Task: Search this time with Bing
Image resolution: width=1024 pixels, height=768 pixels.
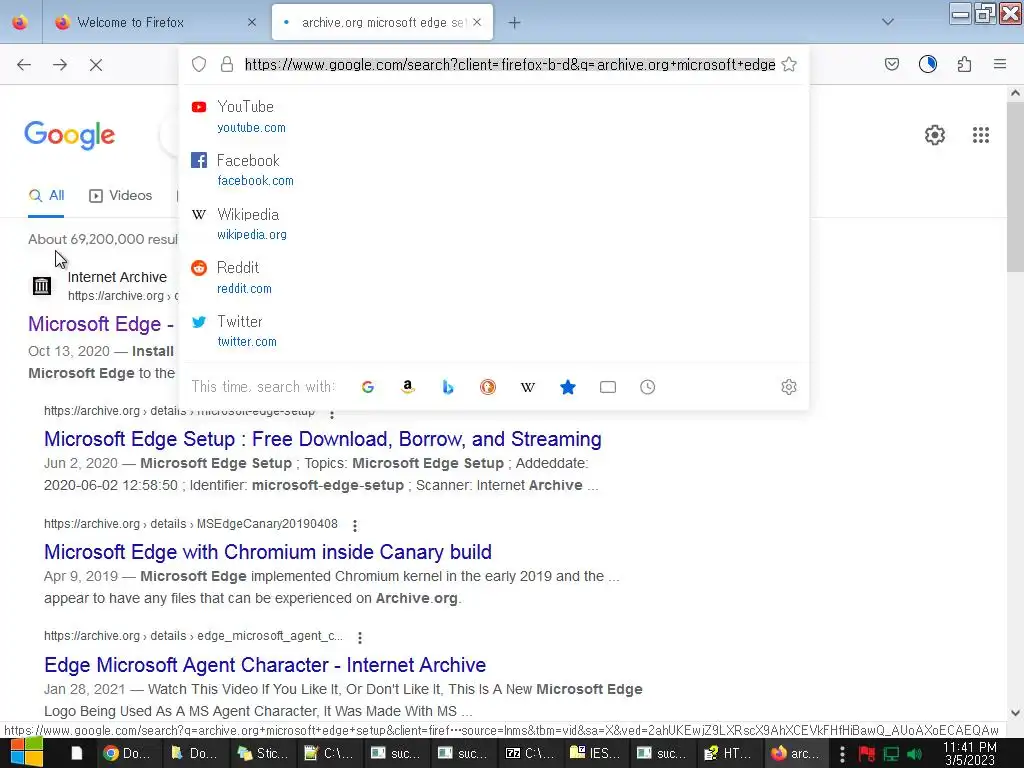Action: 448,387
